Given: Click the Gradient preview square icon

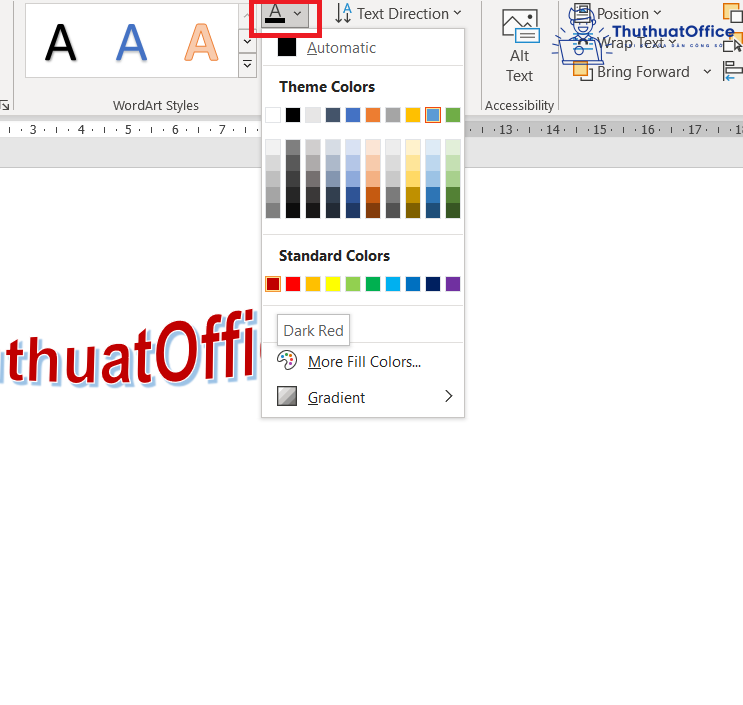Looking at the screenshot, I should click(x=287, y=396).
